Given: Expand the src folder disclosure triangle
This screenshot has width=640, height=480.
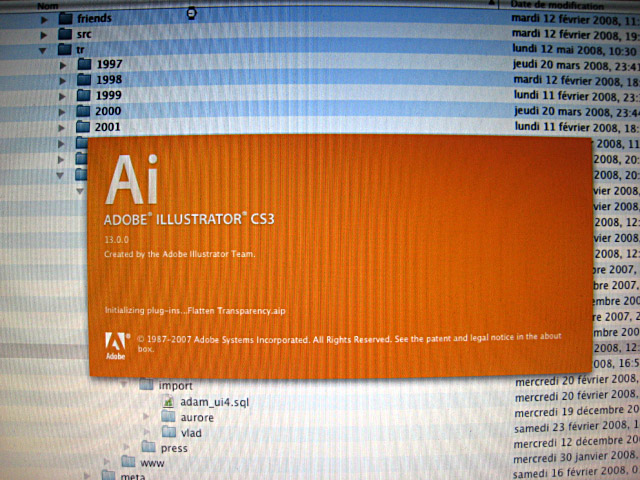Looking at the screenshot, I should click(44, 36).
